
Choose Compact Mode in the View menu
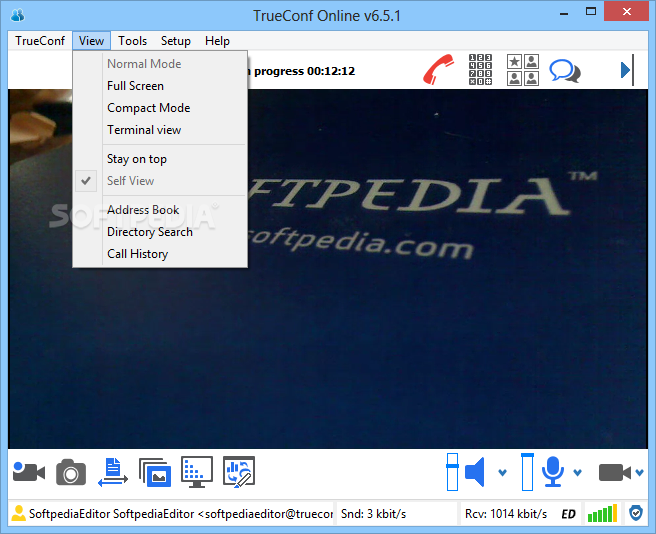click(x=160, y=108)
